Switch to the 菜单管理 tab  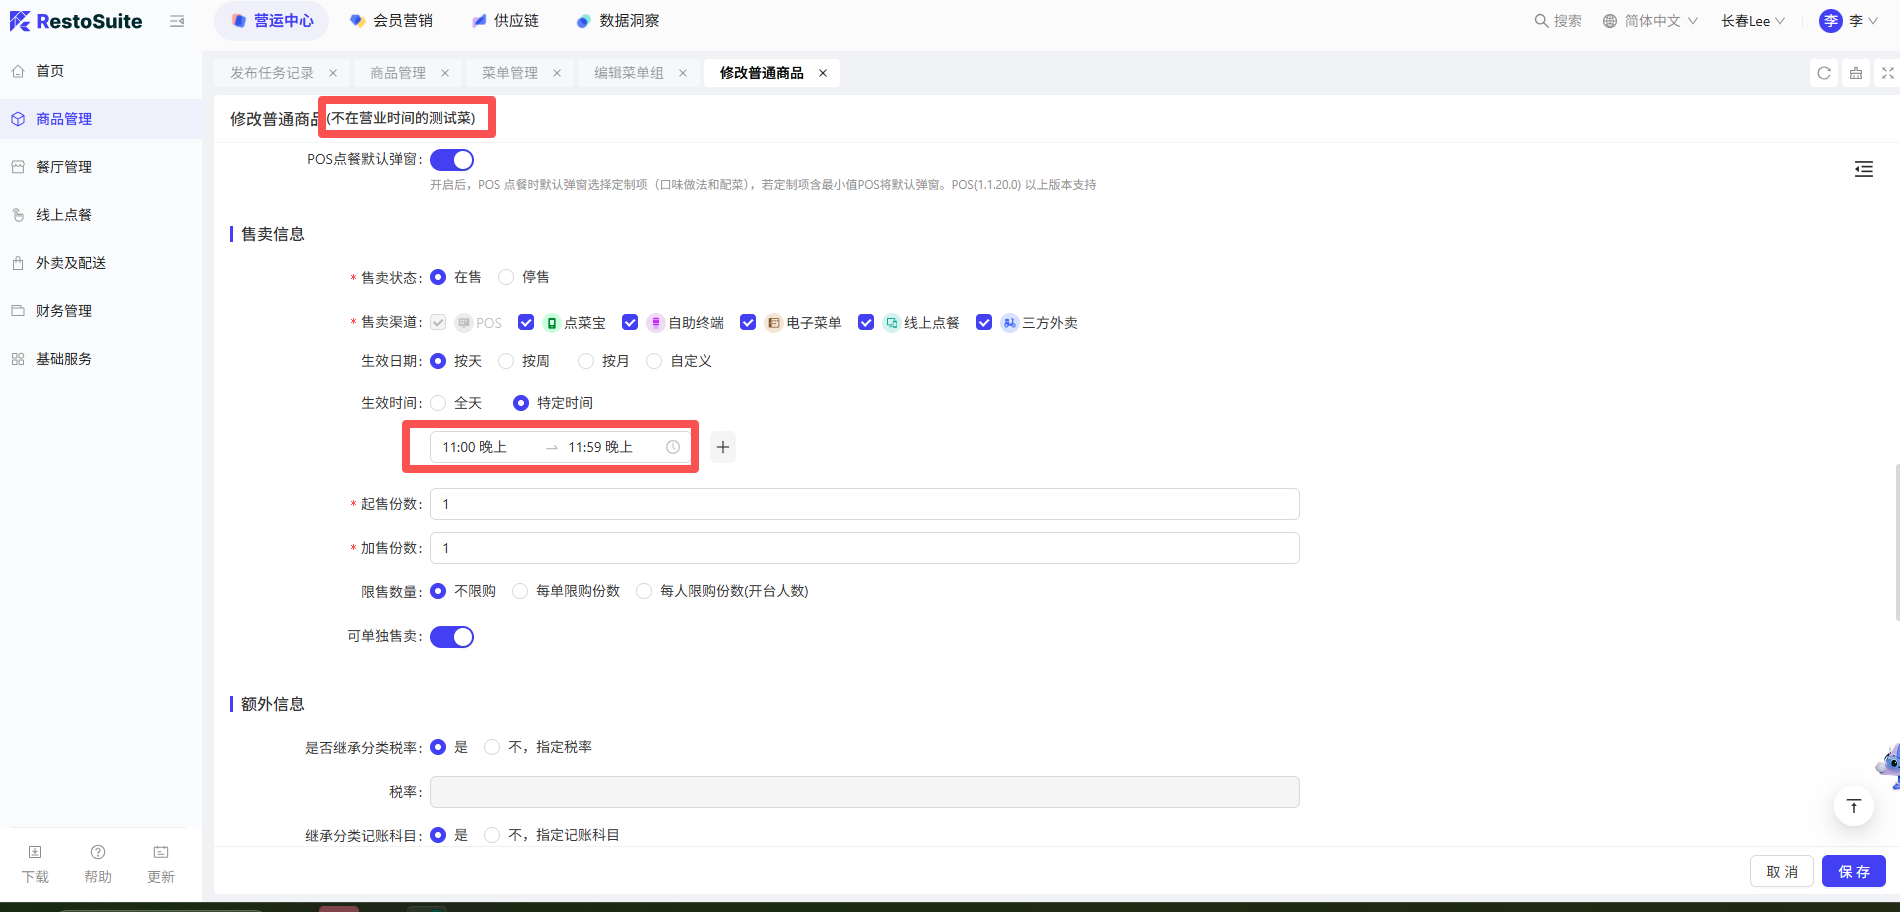[x=510, y=73]
